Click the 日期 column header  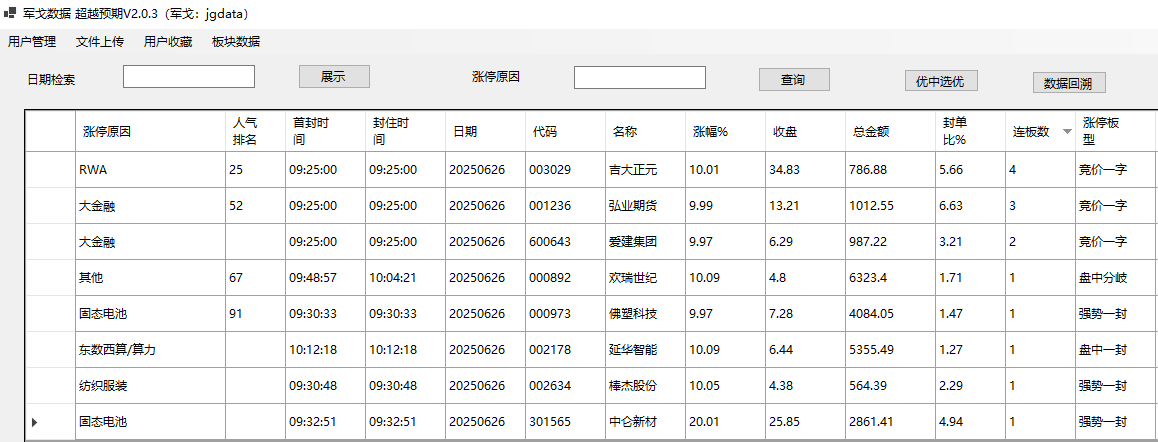click(x=485, y=132)
